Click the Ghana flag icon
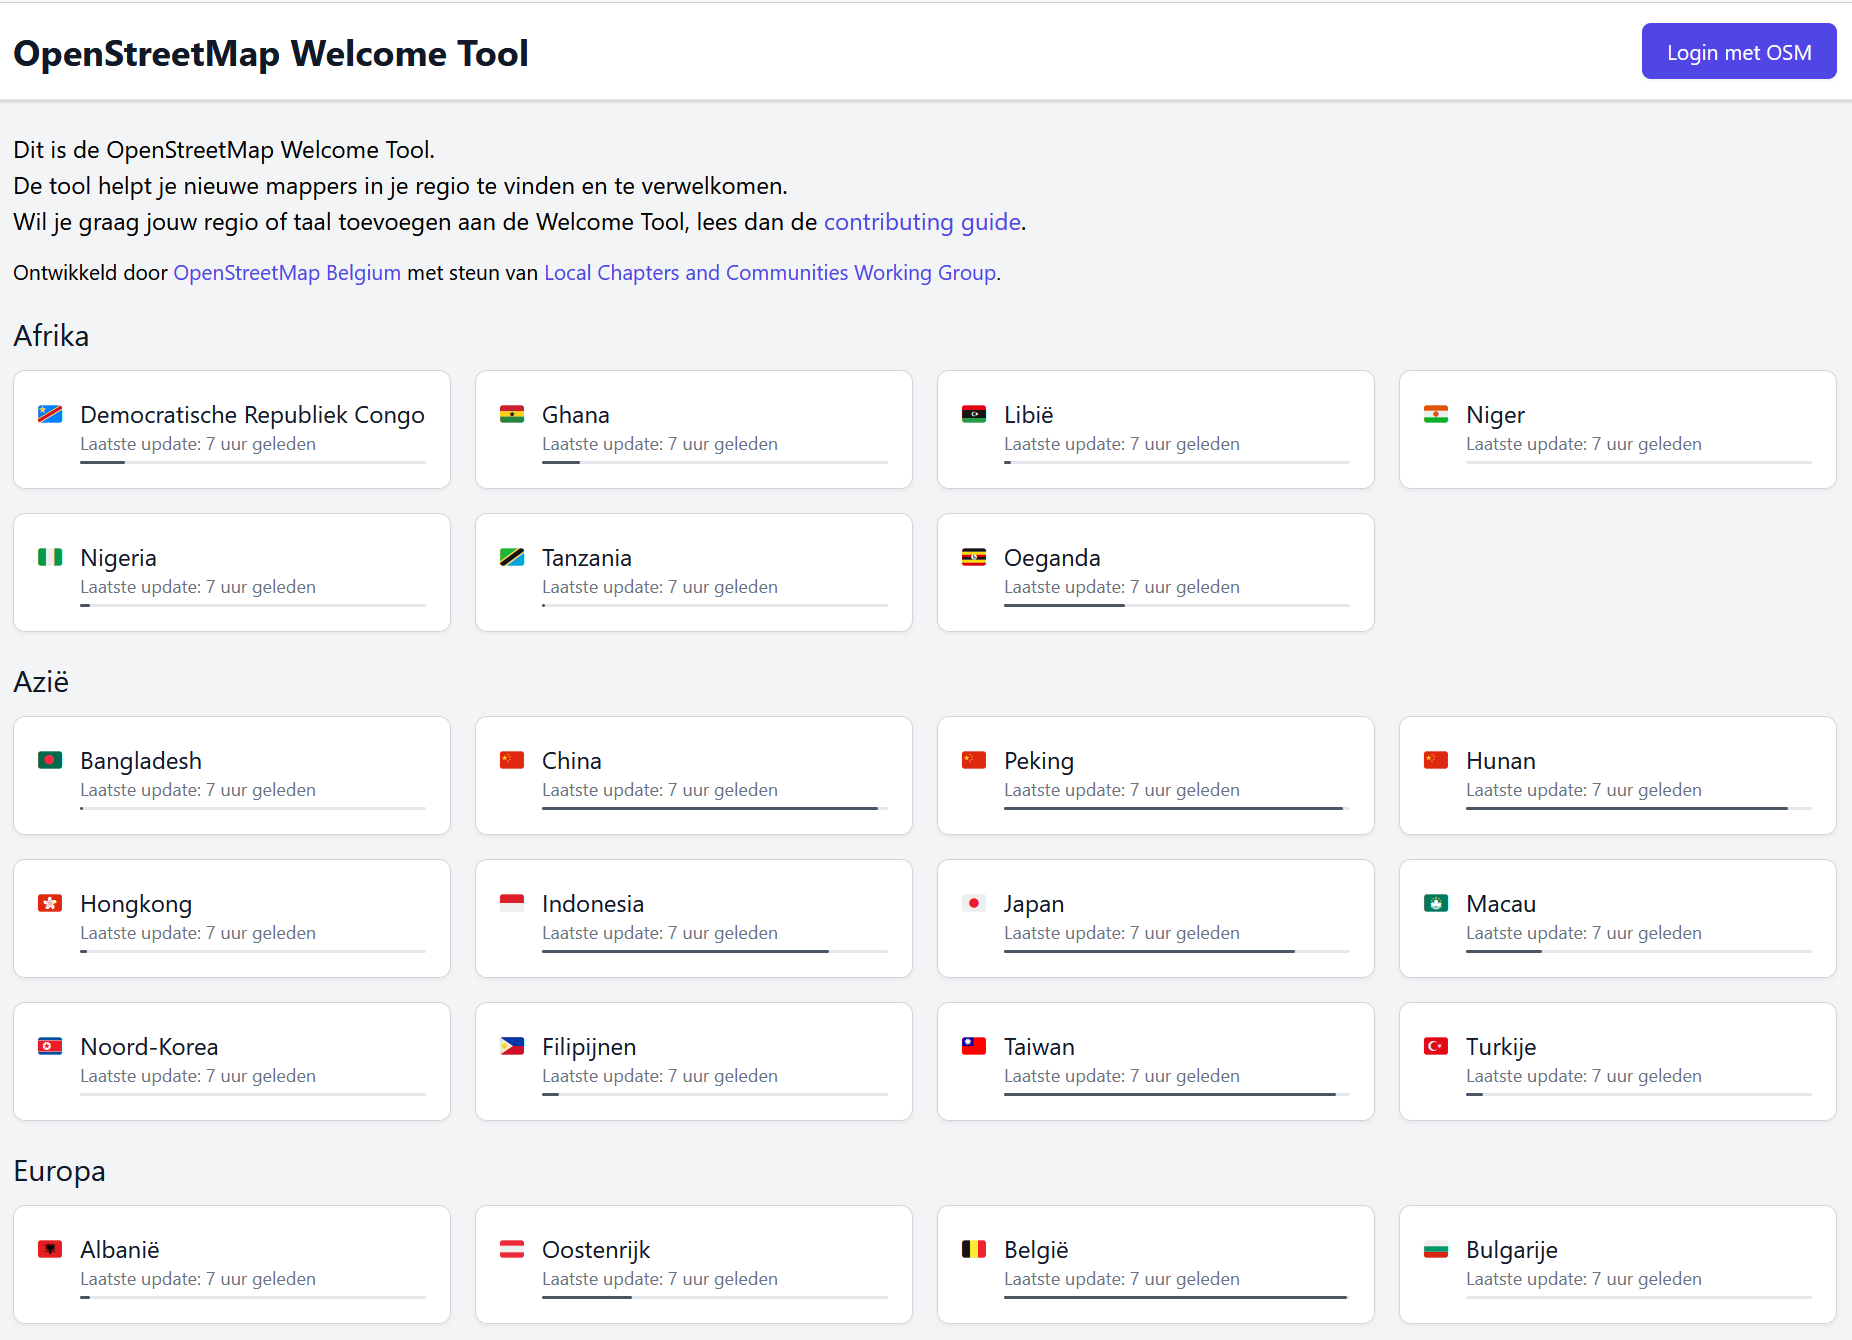This screenshot has width=1852, height=1340. pyautogui.click(x=512, y=414)
